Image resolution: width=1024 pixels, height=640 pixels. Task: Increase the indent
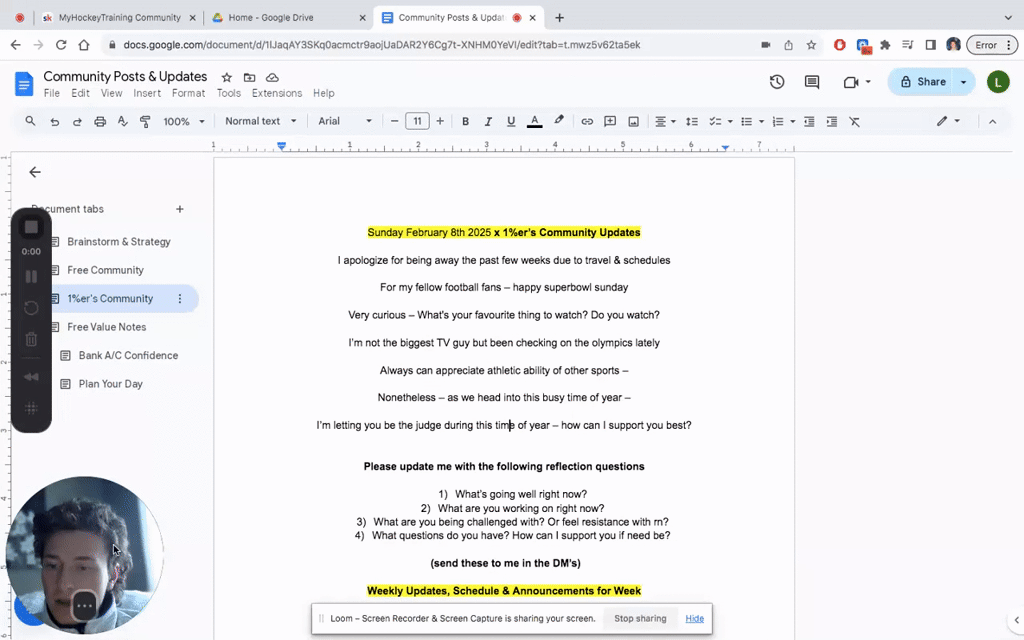[831, 121]
